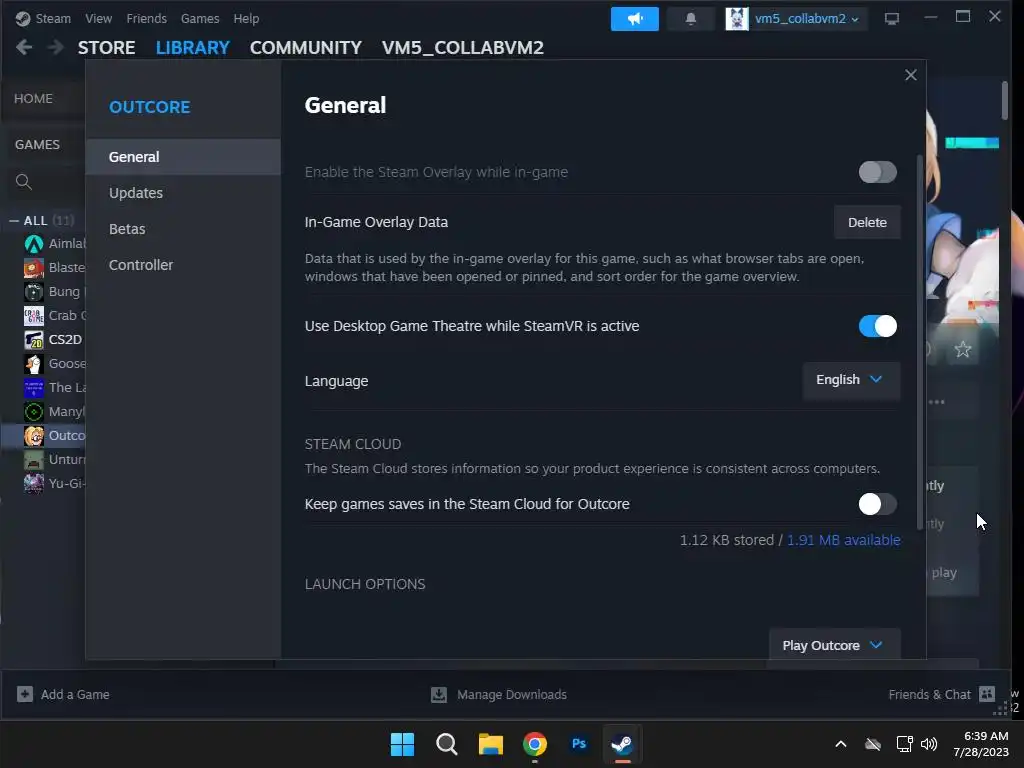
Task: Collapse the ALL games category
Action: coord(14,221)
